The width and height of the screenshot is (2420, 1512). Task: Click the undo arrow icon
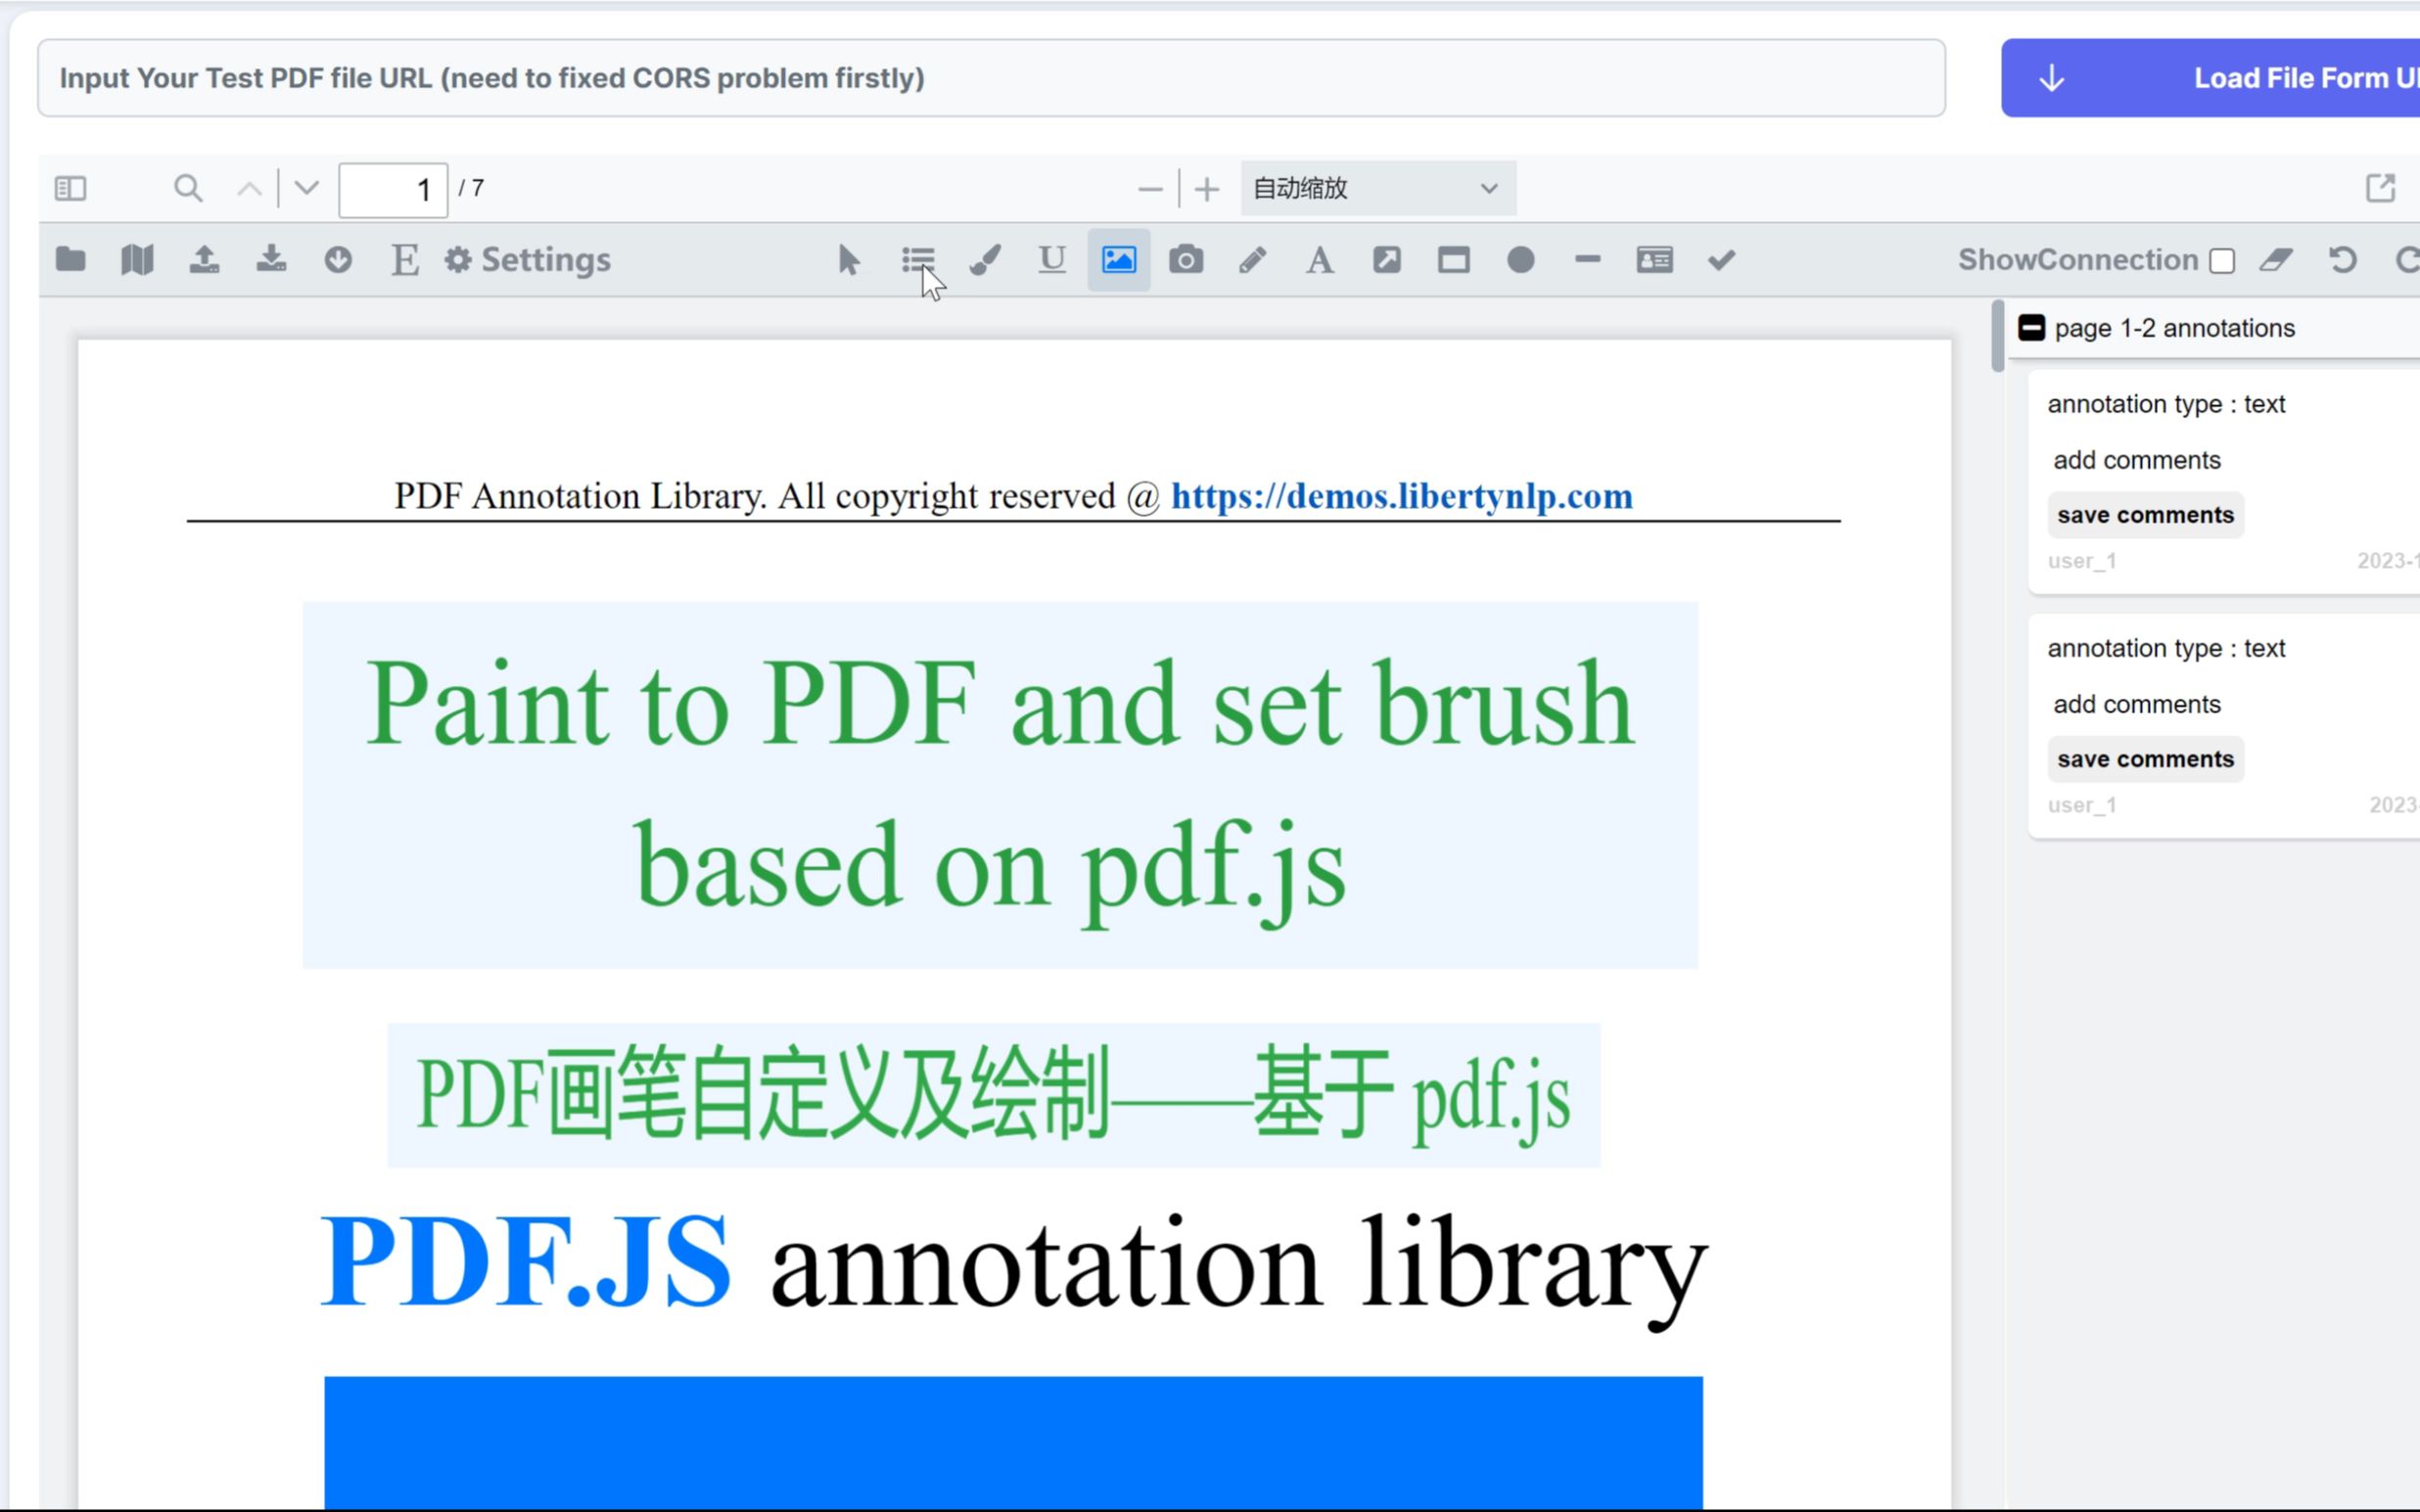[2342, 260]
